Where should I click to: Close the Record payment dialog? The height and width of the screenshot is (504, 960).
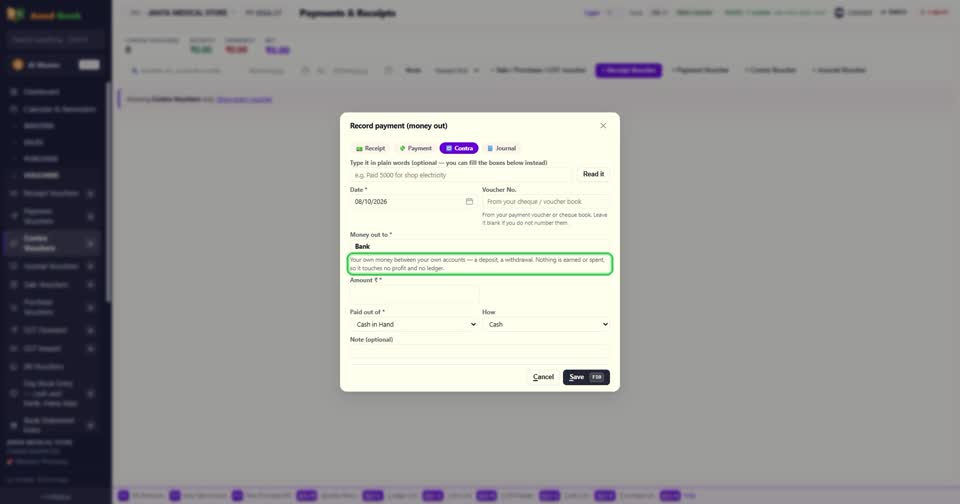coord(603,126)
